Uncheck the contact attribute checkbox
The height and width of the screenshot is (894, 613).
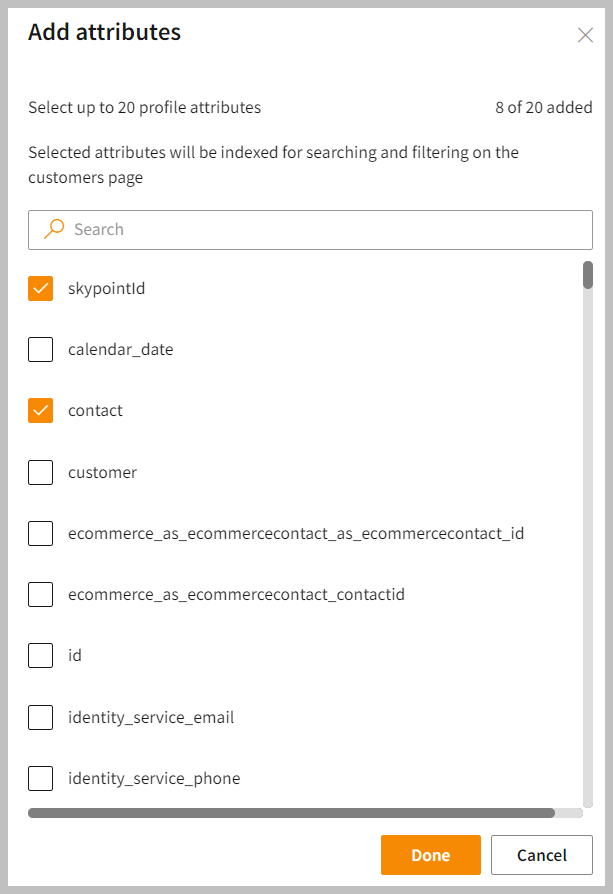(x=41, y=411)
